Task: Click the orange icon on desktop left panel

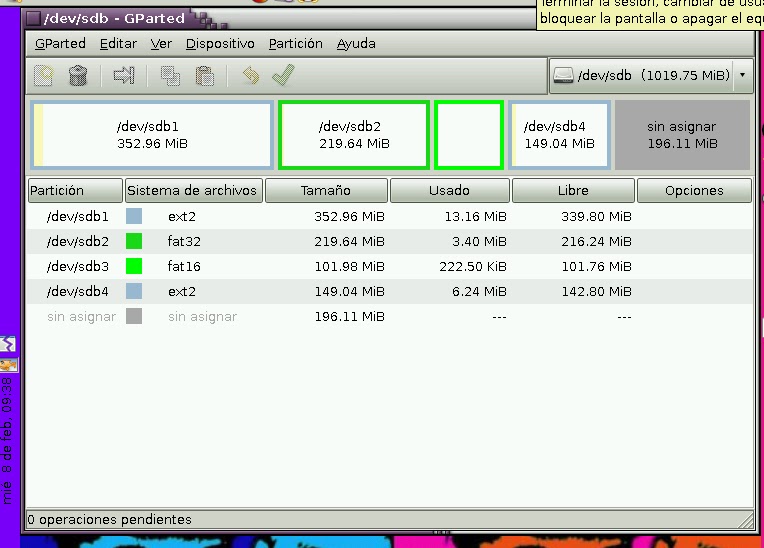Action: (8, 365)
